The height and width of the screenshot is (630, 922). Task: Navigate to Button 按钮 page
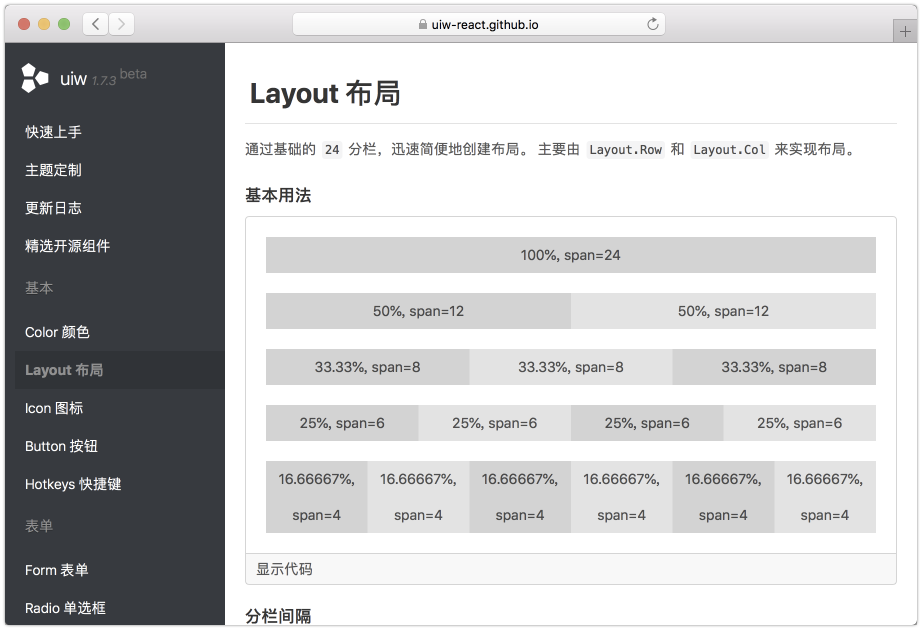61,446
